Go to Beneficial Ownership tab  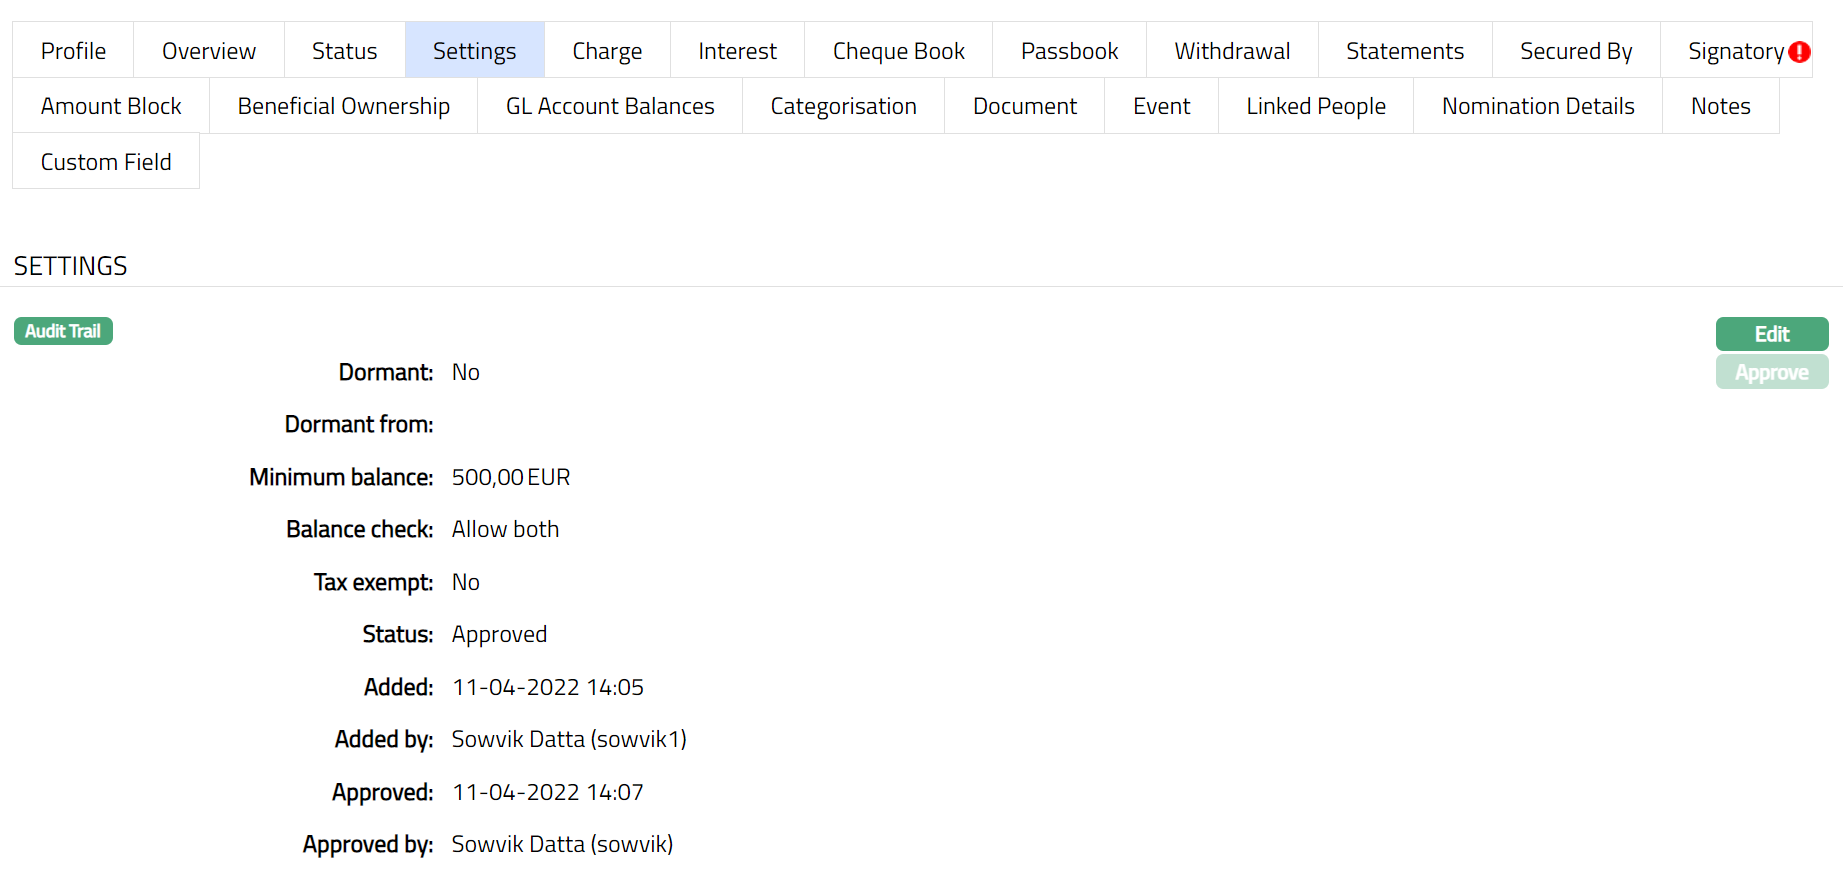click(343, 106)
